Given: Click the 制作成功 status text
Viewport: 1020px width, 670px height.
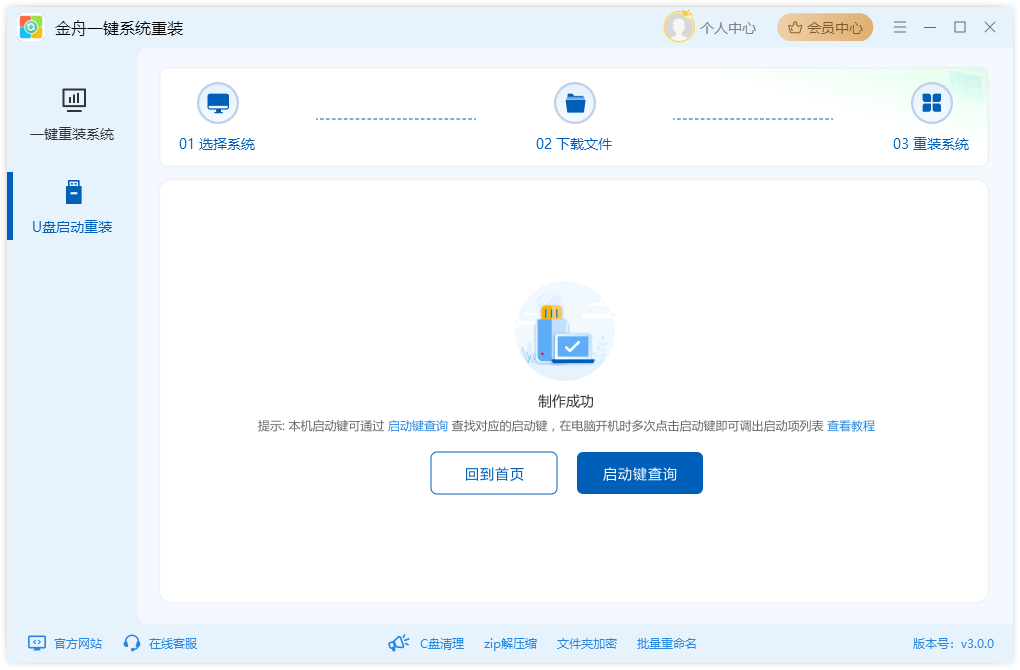Looking at the screenshot, I should (565, 401).
